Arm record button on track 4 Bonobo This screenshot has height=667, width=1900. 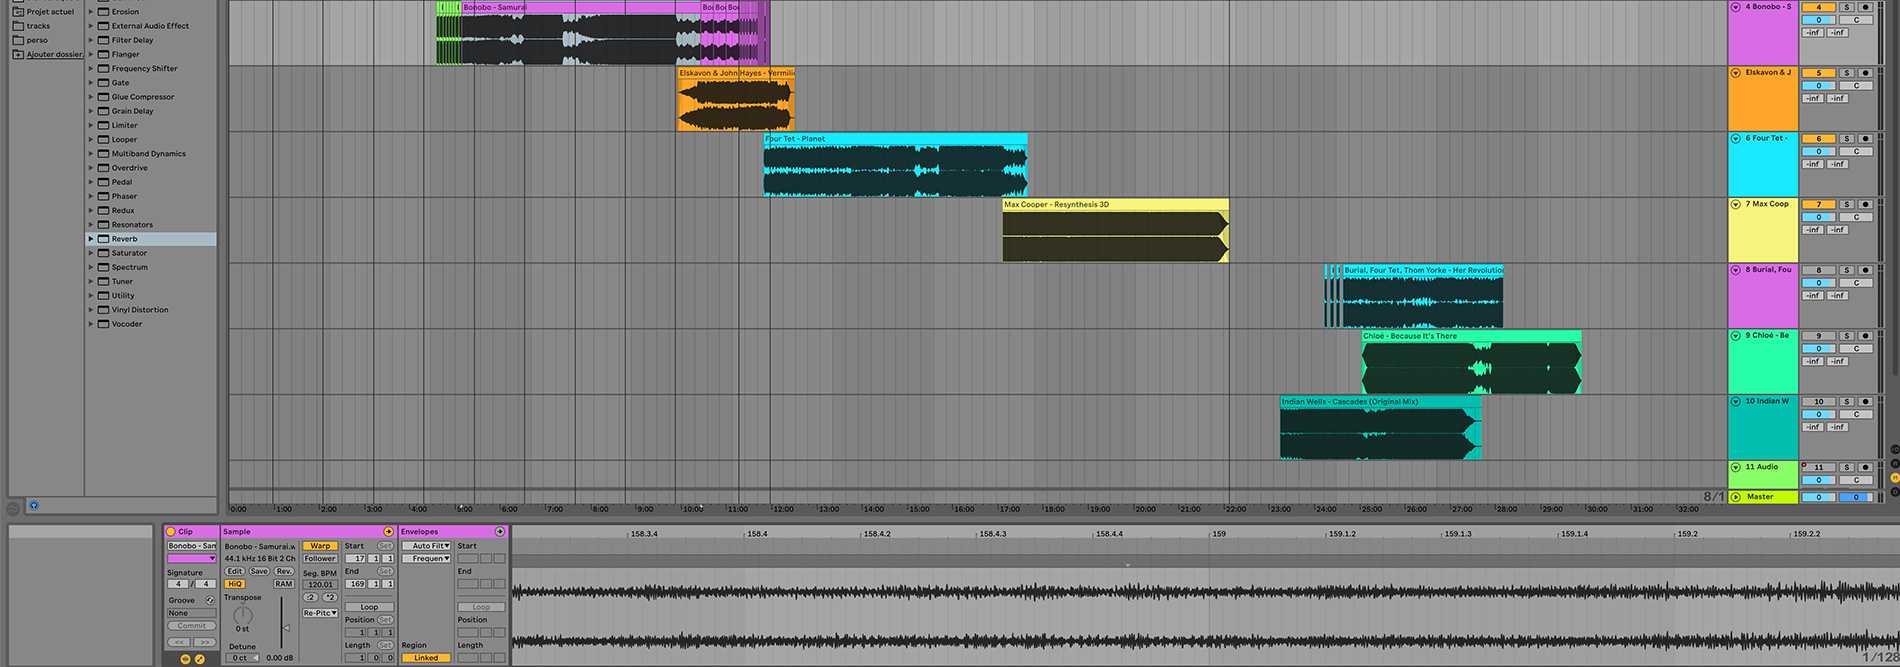click(x=1865, y=7)
